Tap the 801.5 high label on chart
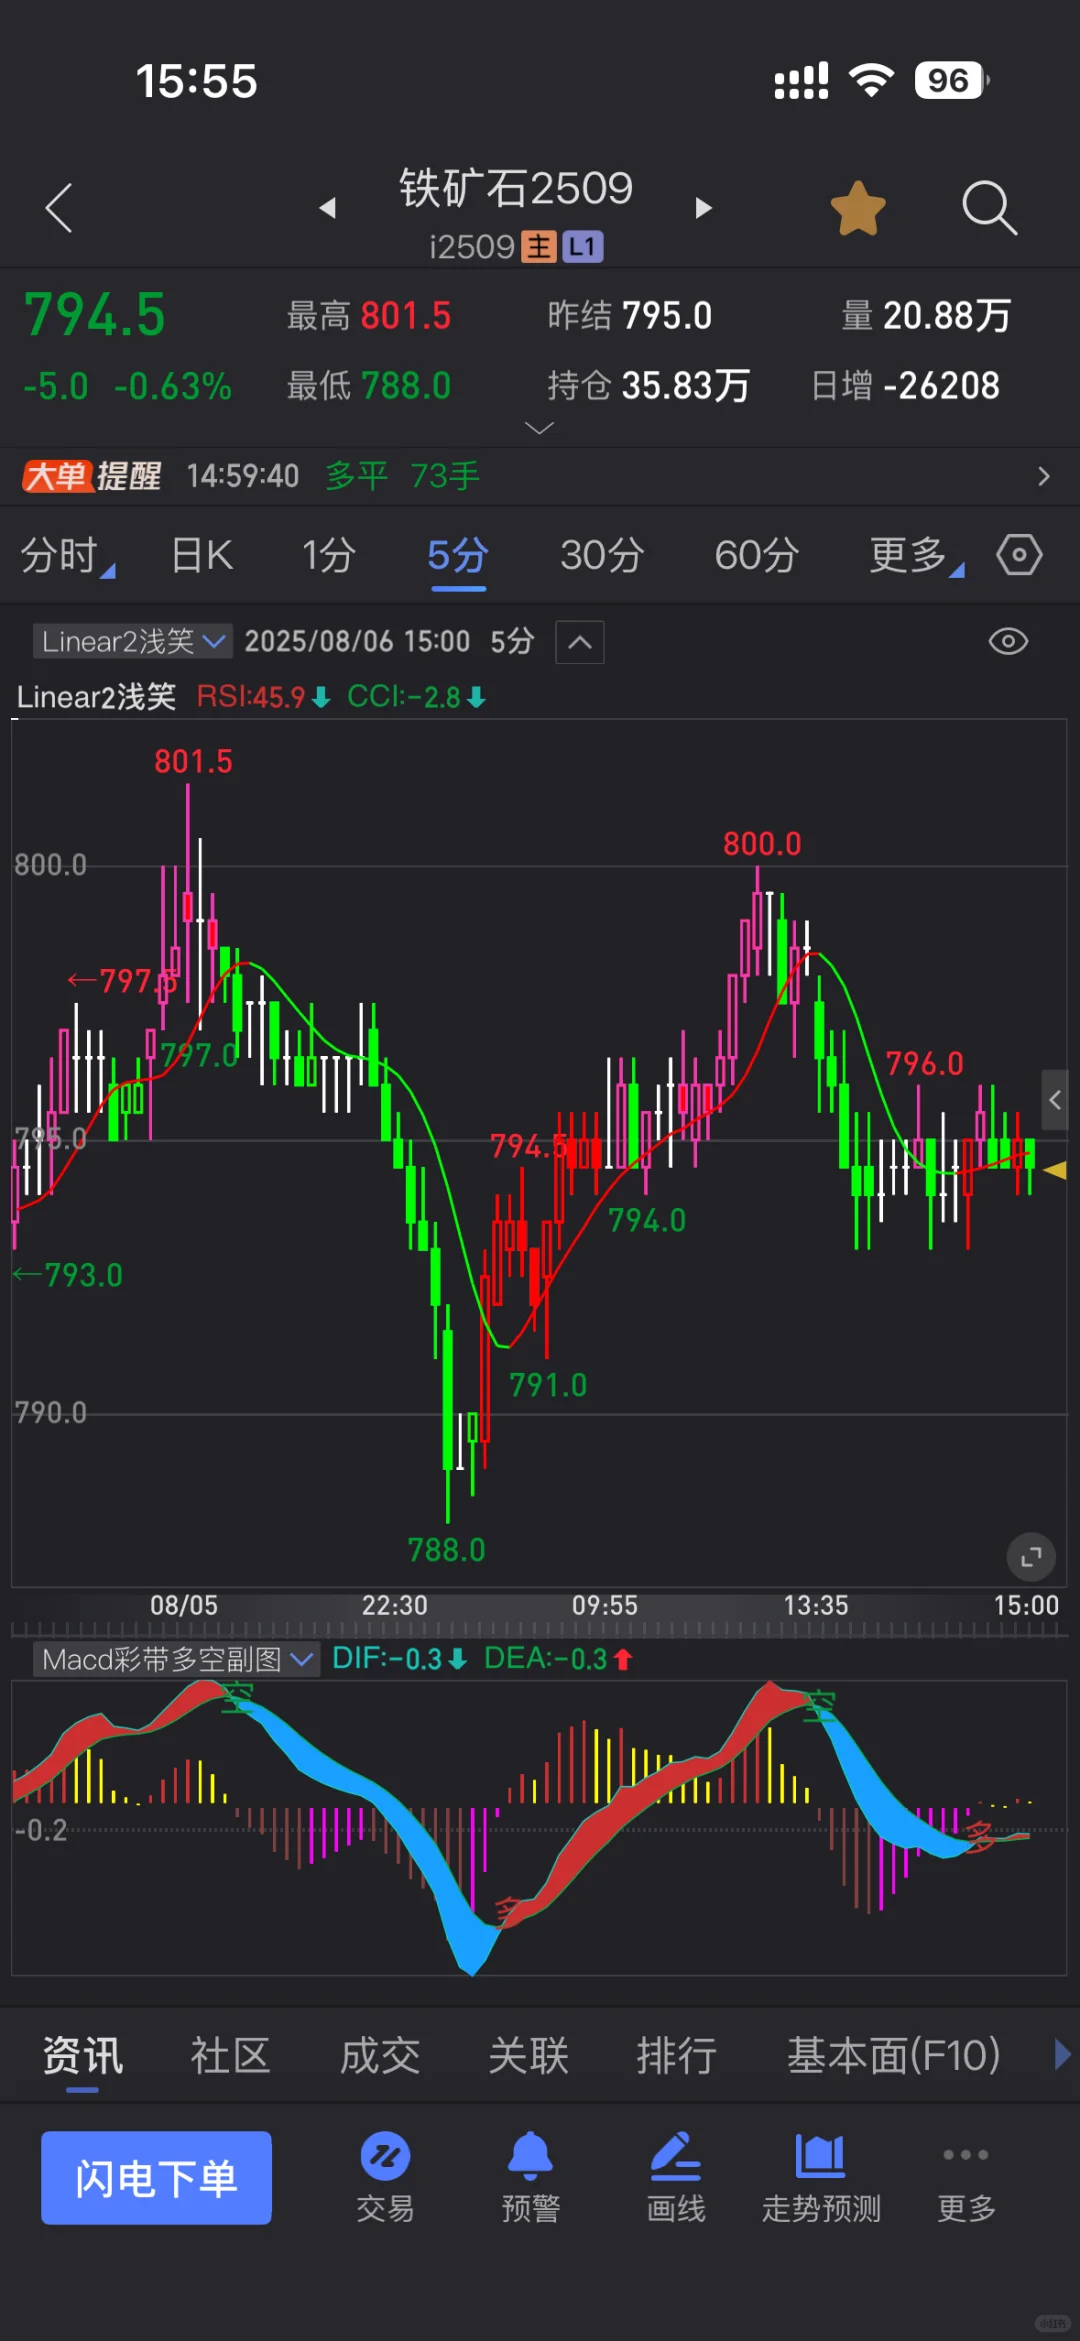The image size is (1080, 2341). pyautogui.click(x=193, y=762)
